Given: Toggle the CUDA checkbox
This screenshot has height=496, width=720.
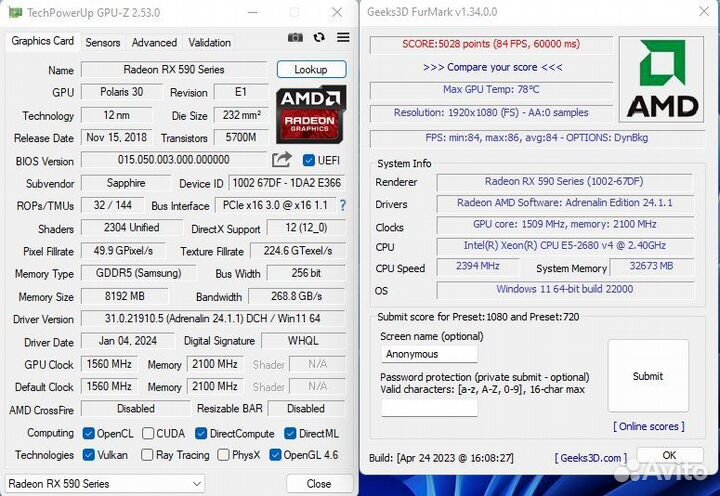Looking at the screenshot, I should click(x=148, y=434).
